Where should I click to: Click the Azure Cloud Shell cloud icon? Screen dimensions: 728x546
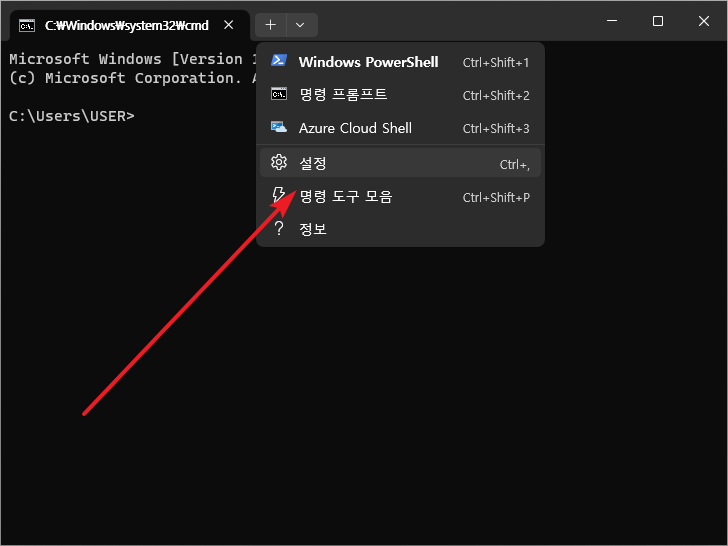click(279, 127)
